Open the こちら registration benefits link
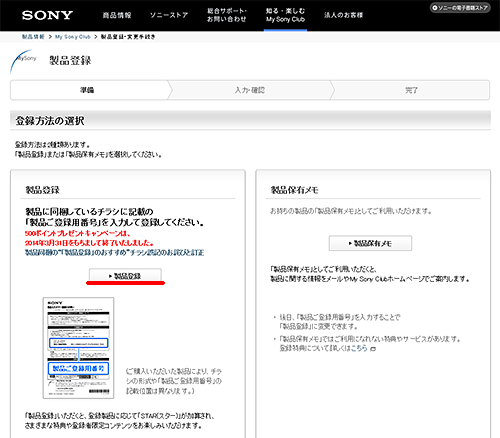The height and width of the screenshot is (438, 500). (x=359, y=348)
